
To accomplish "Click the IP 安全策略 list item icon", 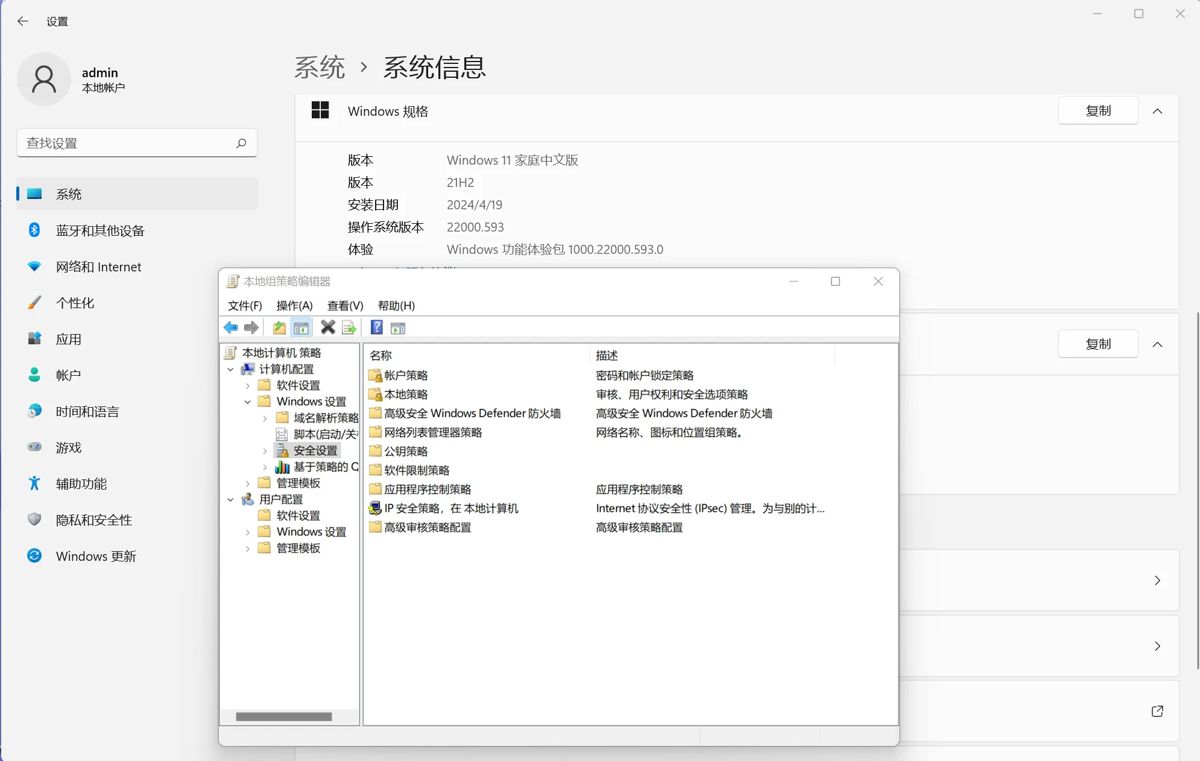I will (376, 508).
